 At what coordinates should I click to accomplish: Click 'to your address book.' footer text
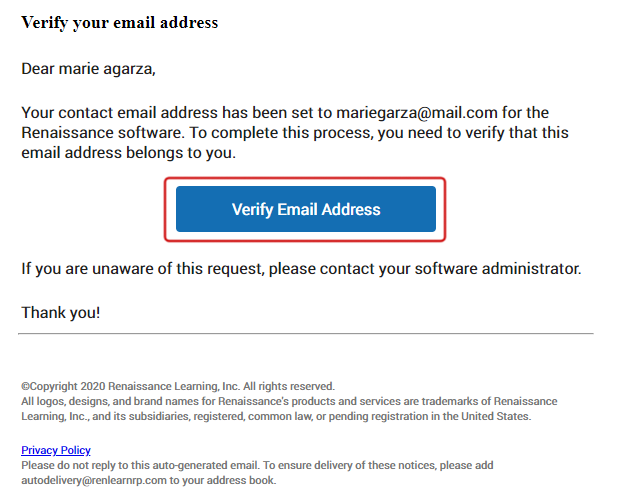pyautogui.click(x=222, y=480)
